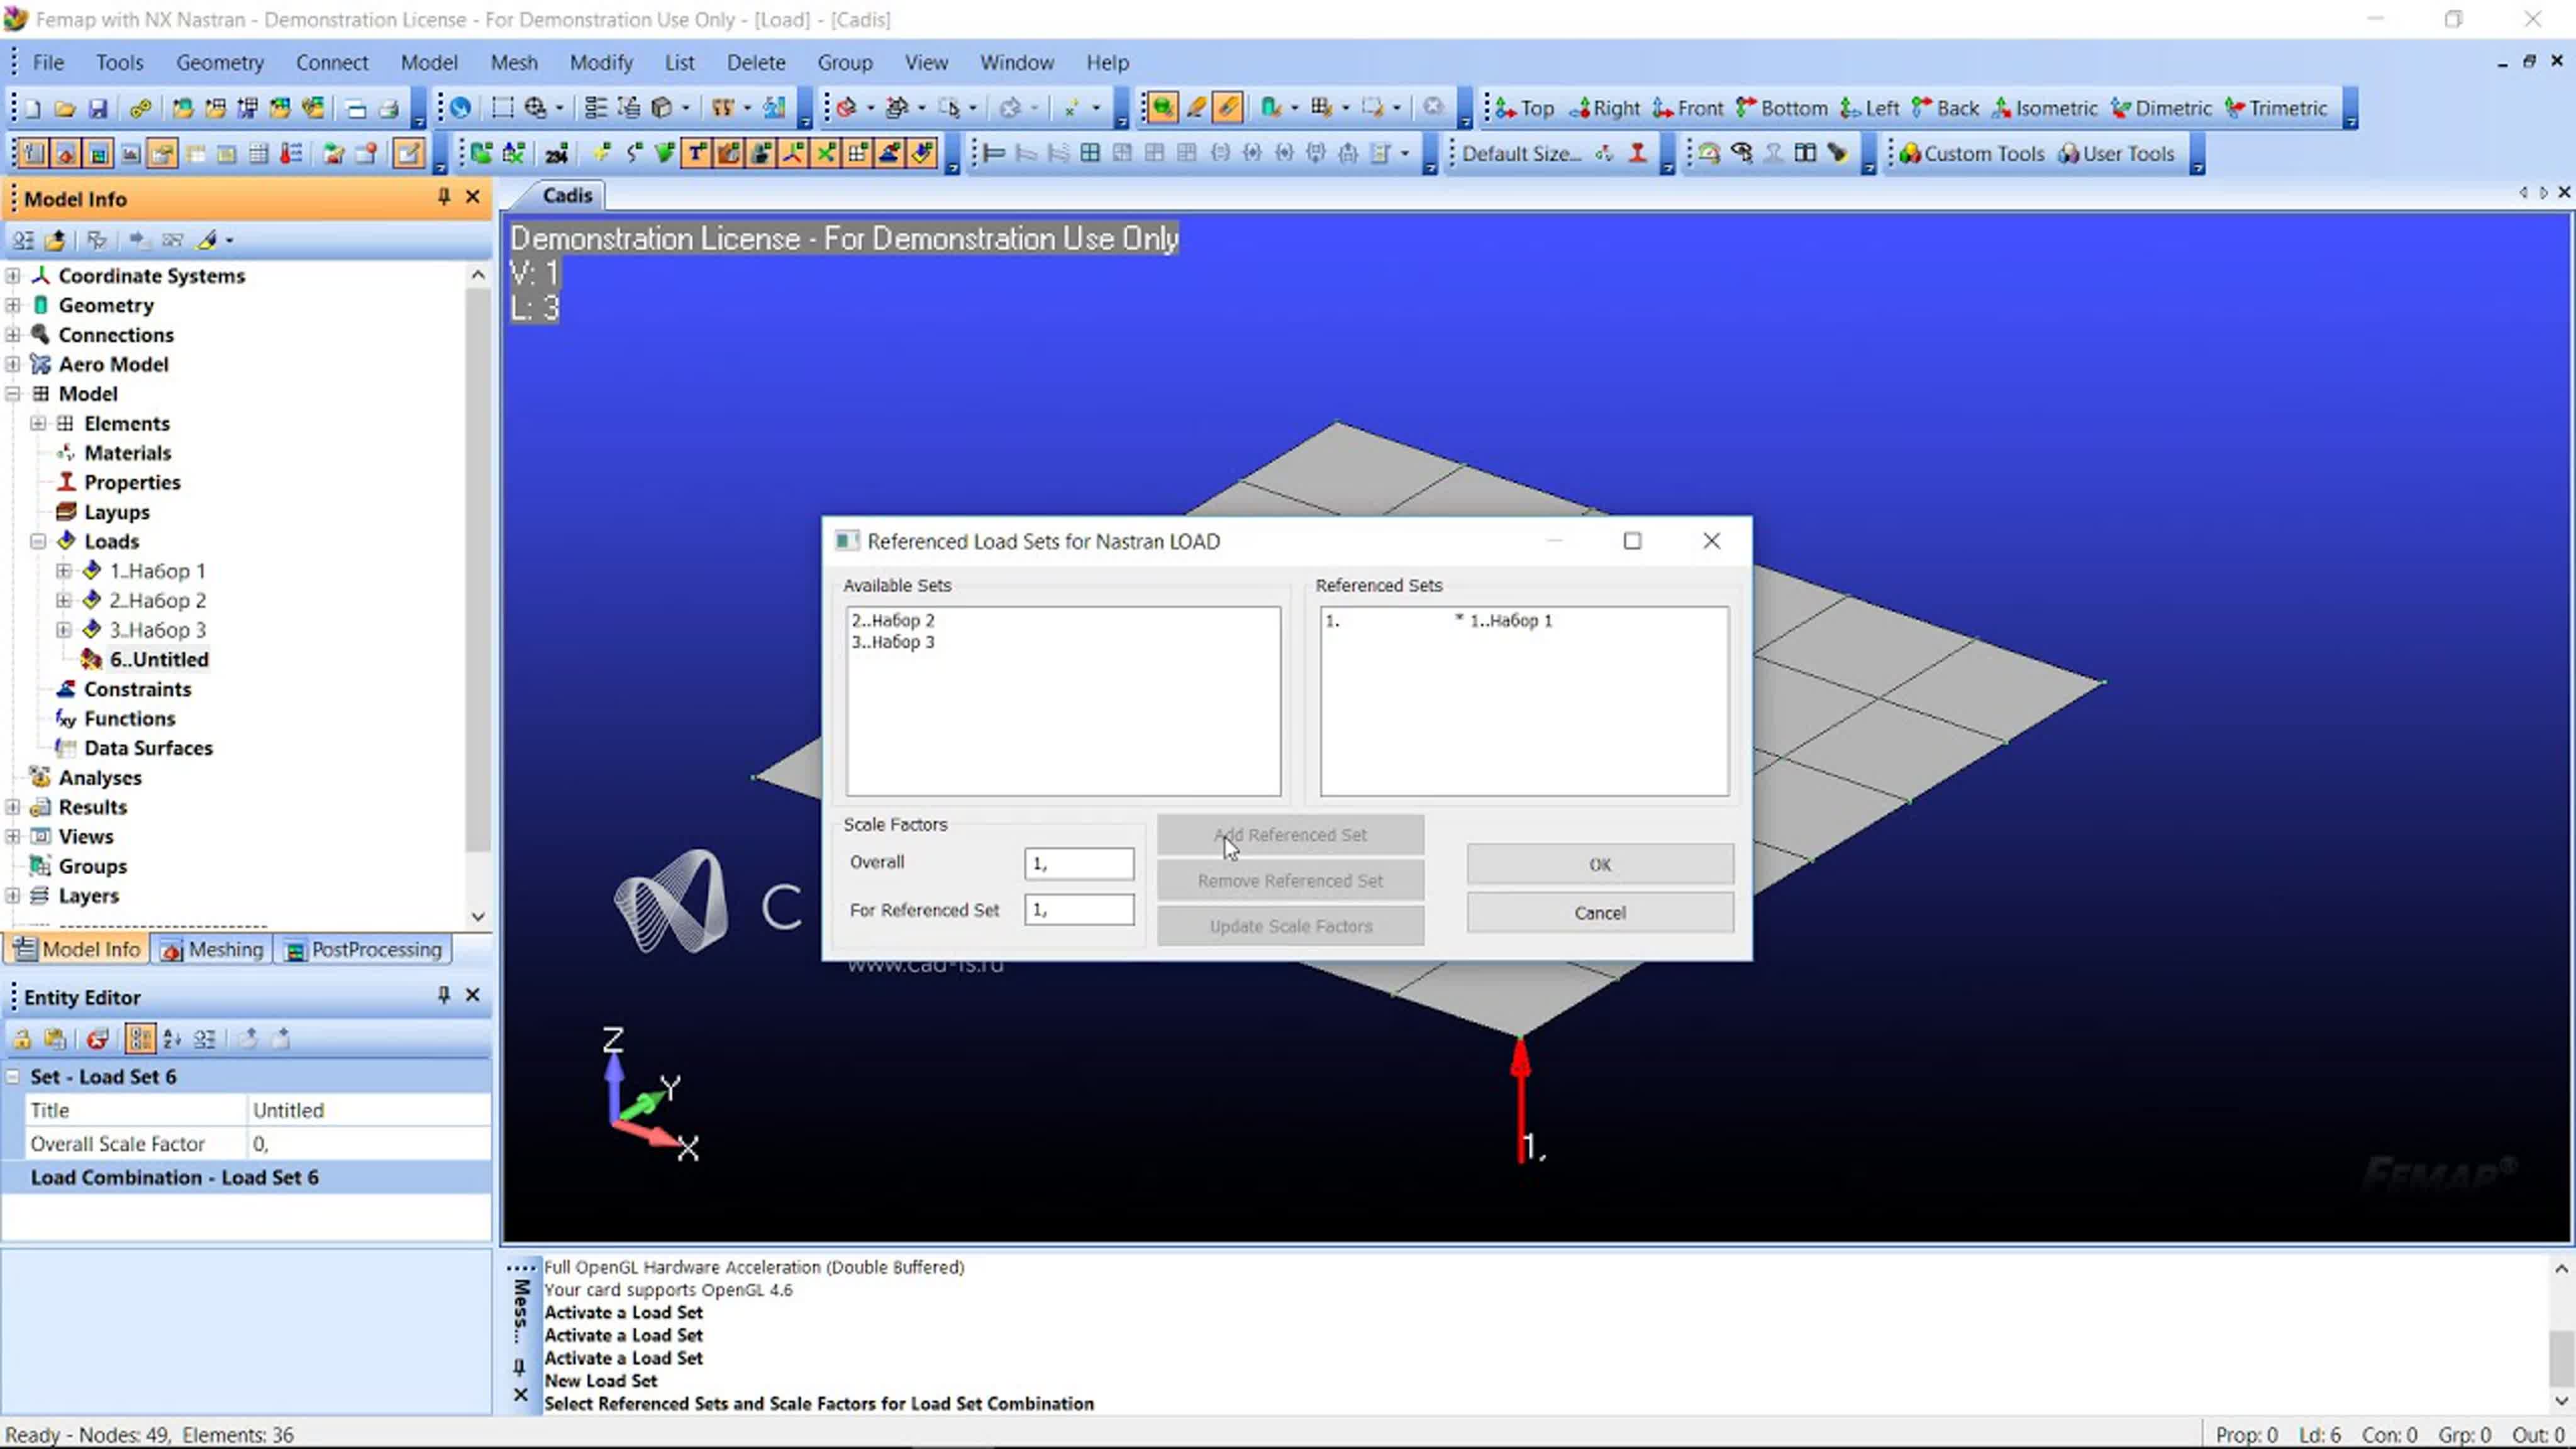The height and width of the screenshot is (1449, 2576).
Task: Click the blue globe view-rotate icon
Action: [460, 108]
